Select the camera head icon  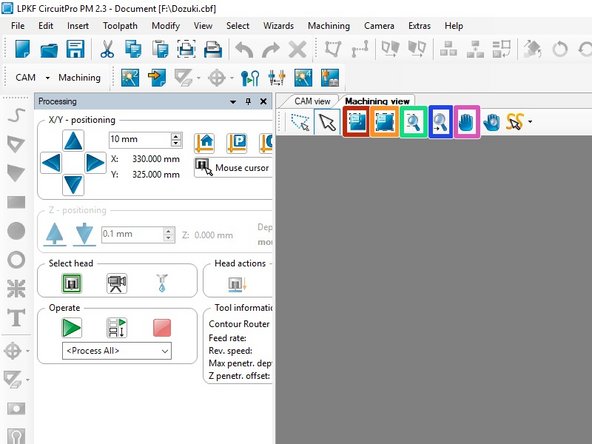click(x=117, y=284)
